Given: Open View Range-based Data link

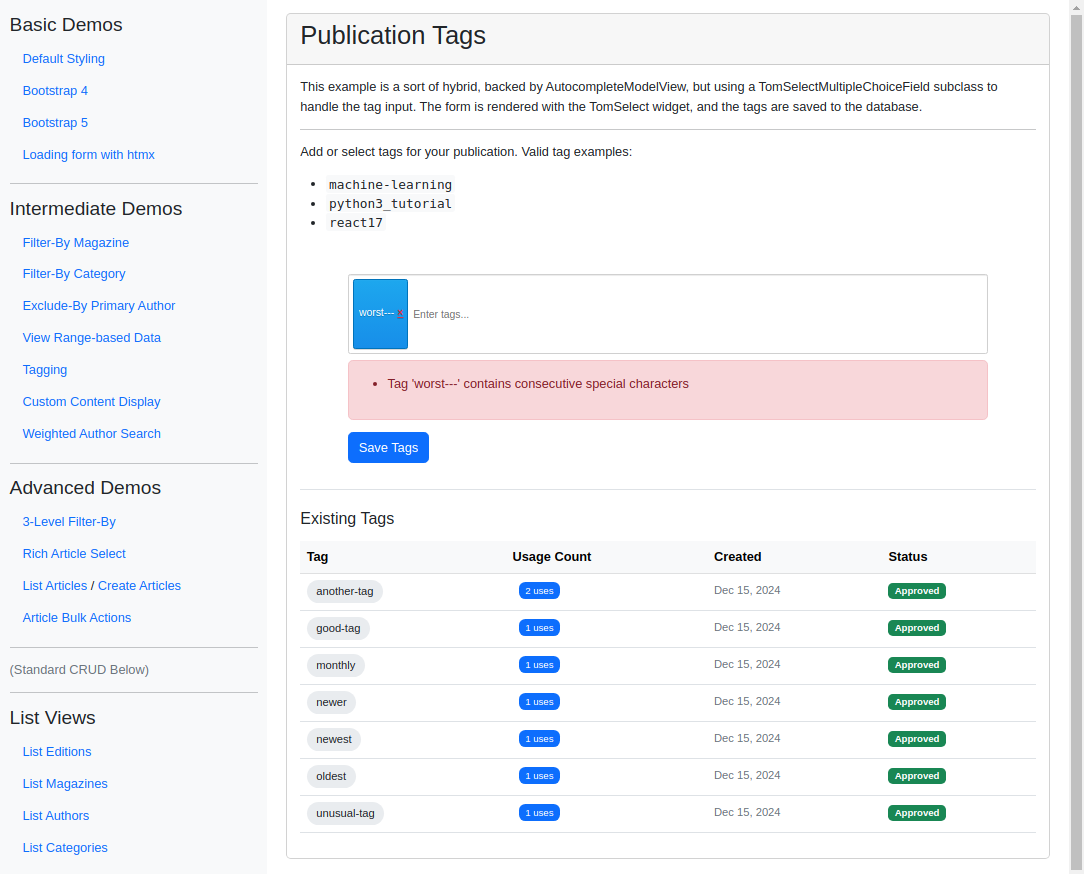Looking at the screenshot, I should (92, 337).
